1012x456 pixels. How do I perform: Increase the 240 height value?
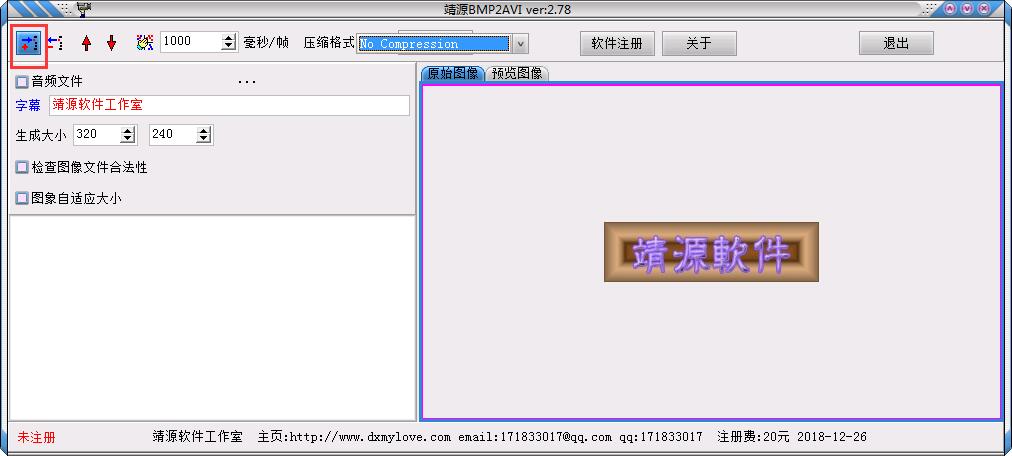[204, 130]
